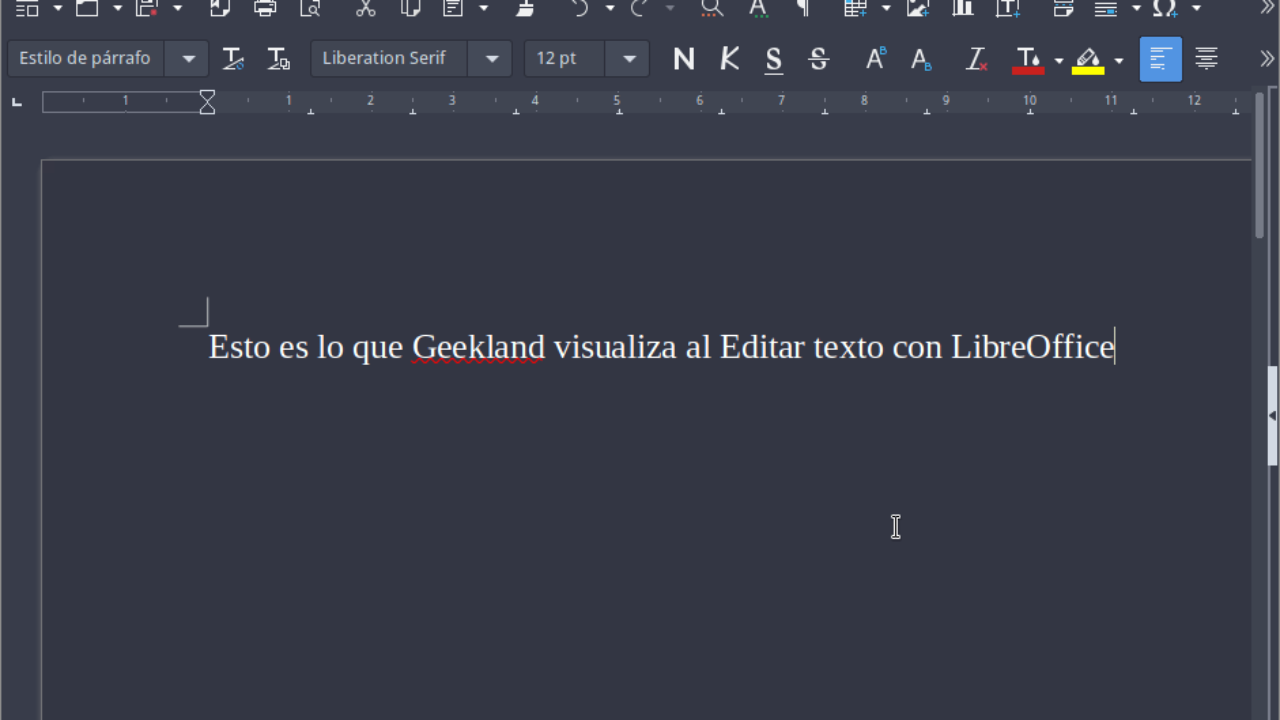Viewport: 1280px width, 720px height.
Task: Click the ruler tab stop type button
Action: (17, 101)
